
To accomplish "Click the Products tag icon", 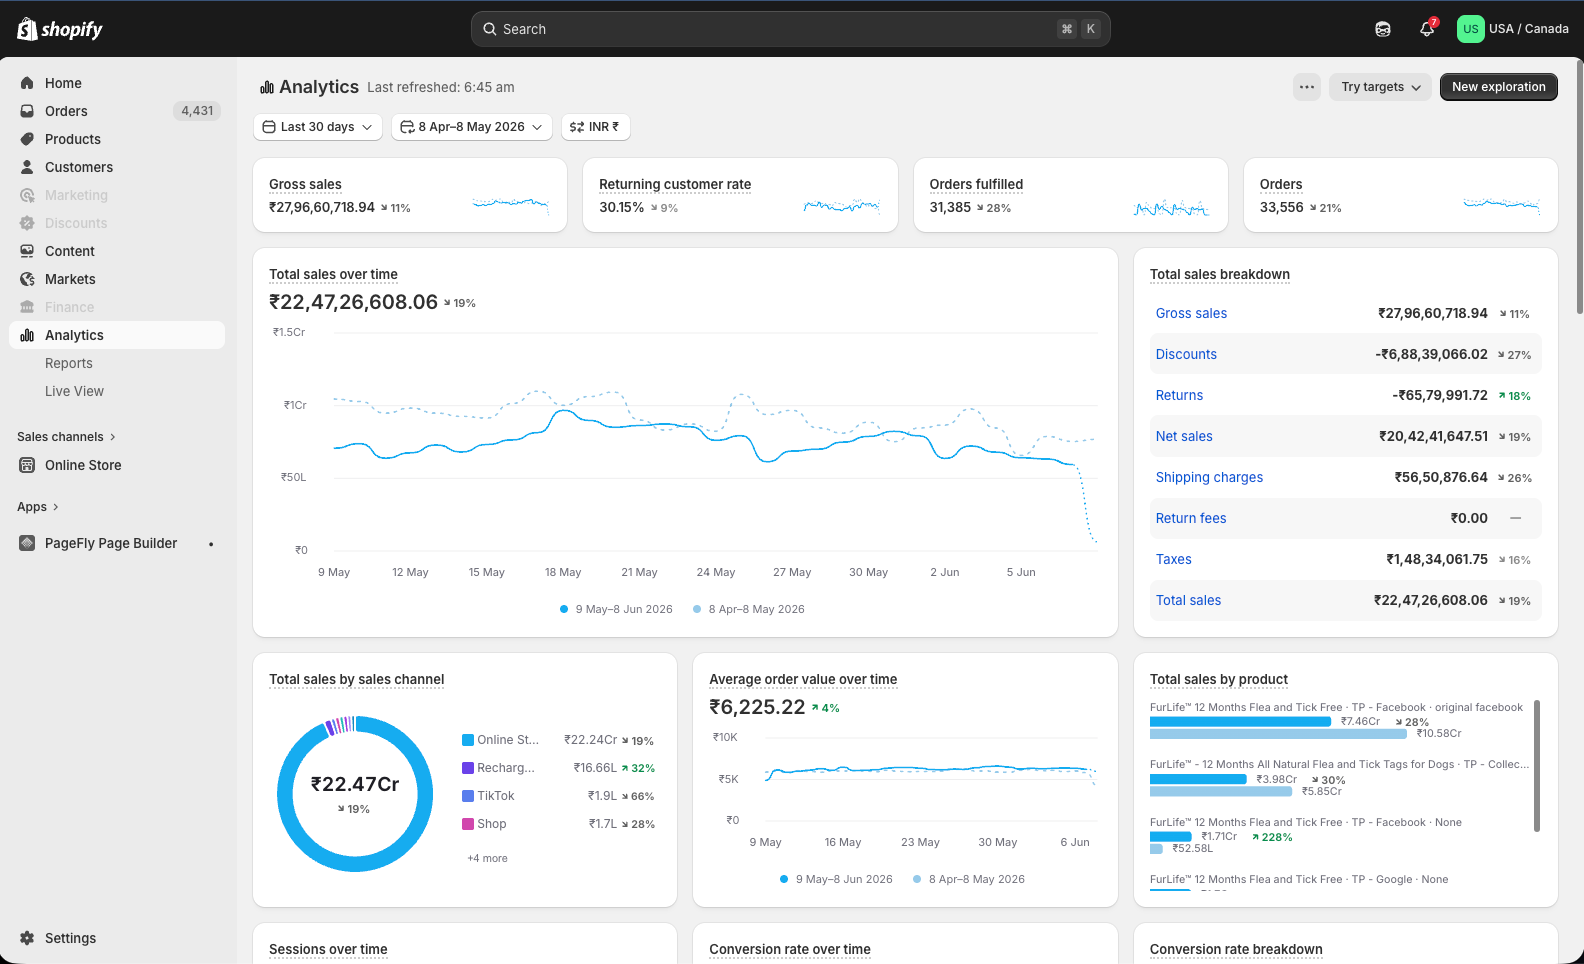I will pos(27,139).
